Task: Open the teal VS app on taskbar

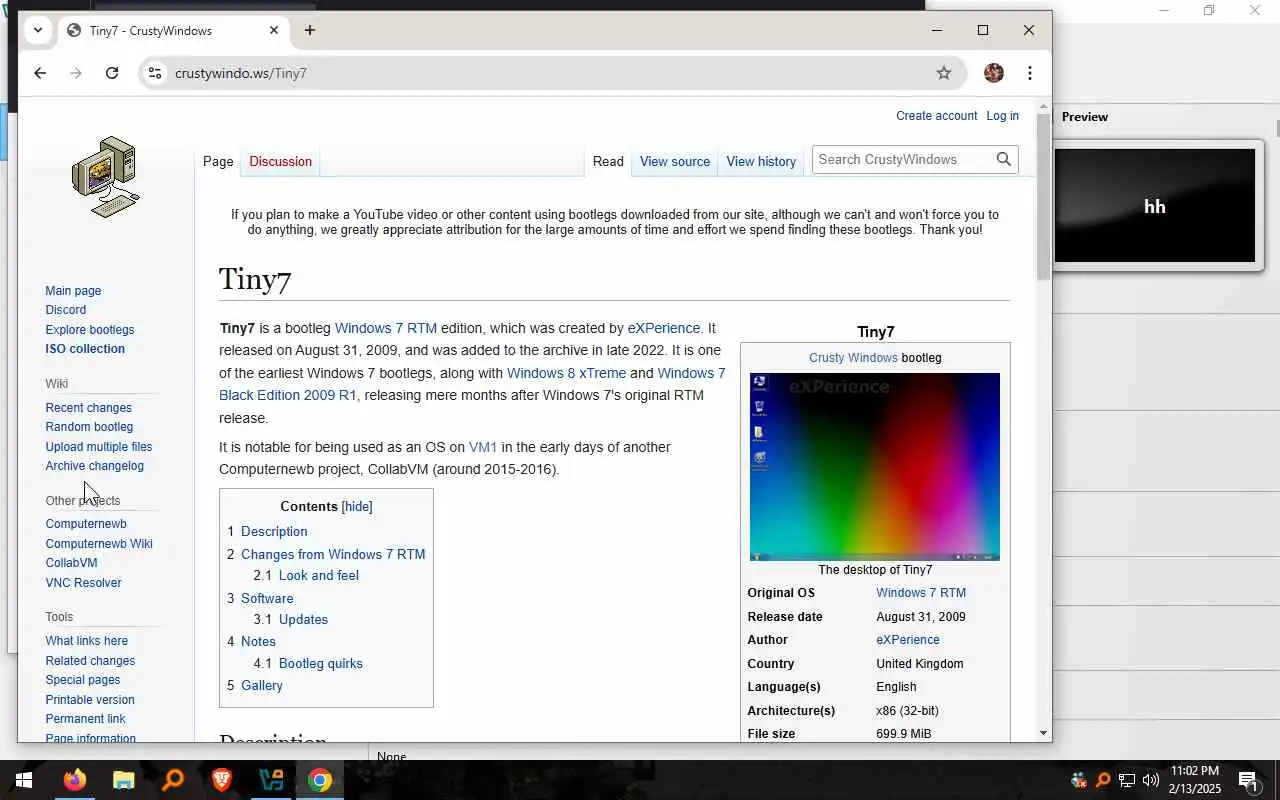Action: [271, 780]
